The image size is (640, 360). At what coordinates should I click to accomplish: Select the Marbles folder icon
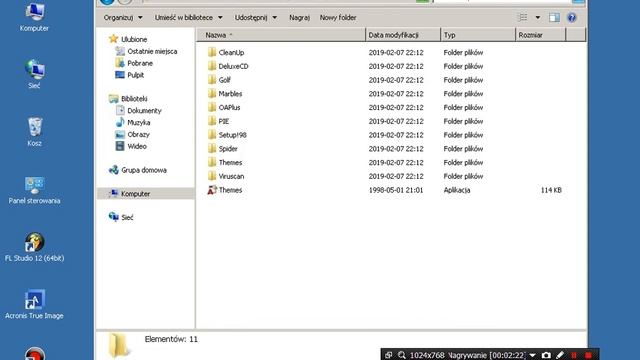[x=212, y=93]
